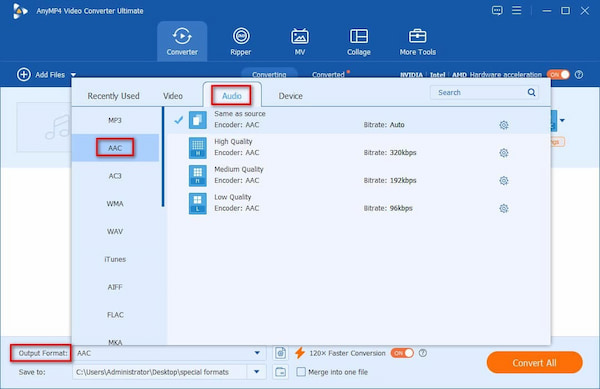
Task: Click the 120x Faster Conversion help icon
Action: click(x=422, y=353)
